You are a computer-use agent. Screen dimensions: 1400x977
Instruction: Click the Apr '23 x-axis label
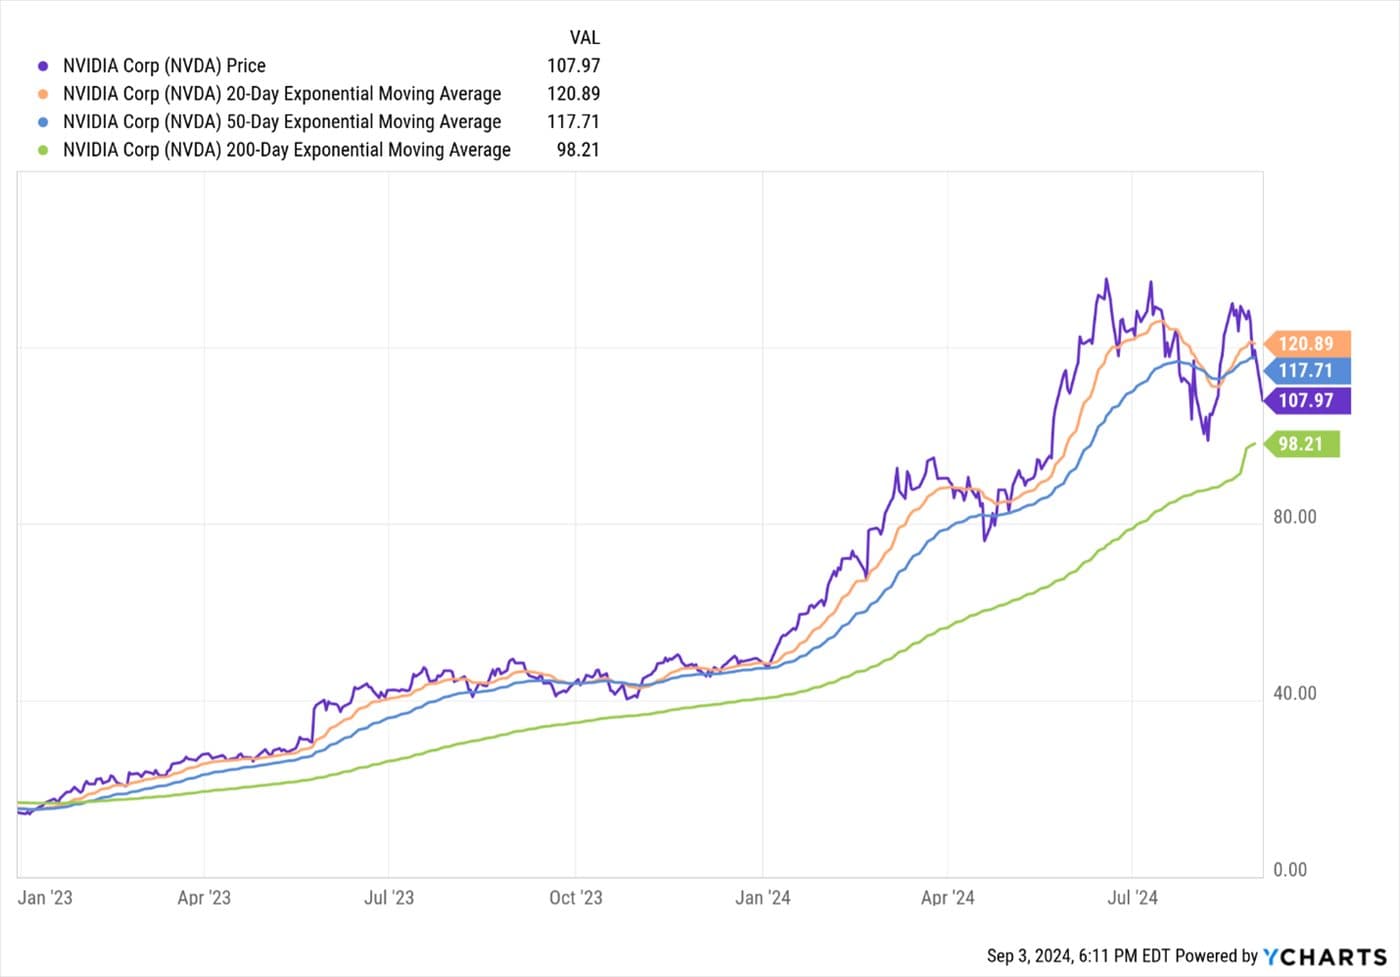204,897
